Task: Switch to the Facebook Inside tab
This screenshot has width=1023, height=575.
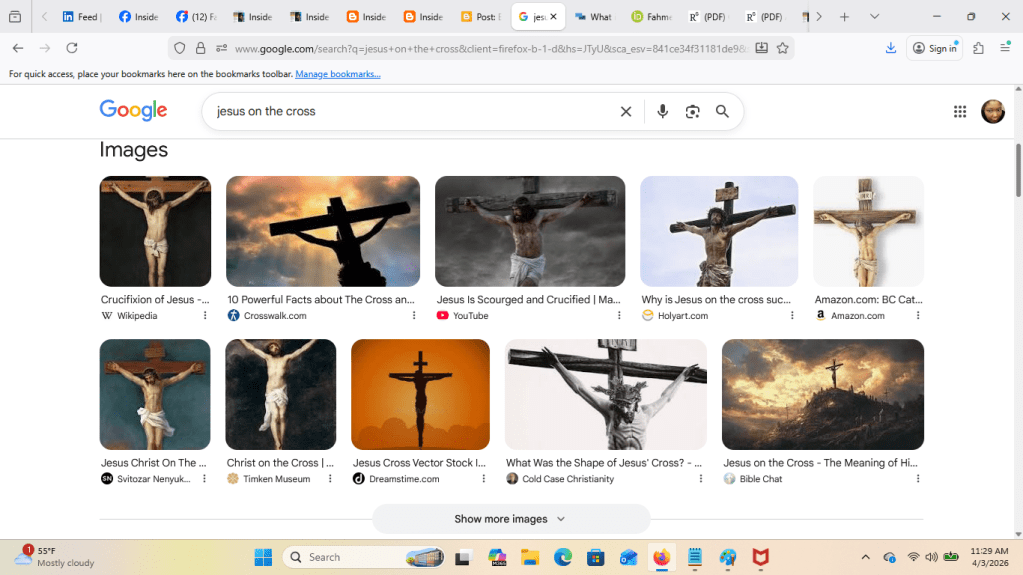Action: 138,16
